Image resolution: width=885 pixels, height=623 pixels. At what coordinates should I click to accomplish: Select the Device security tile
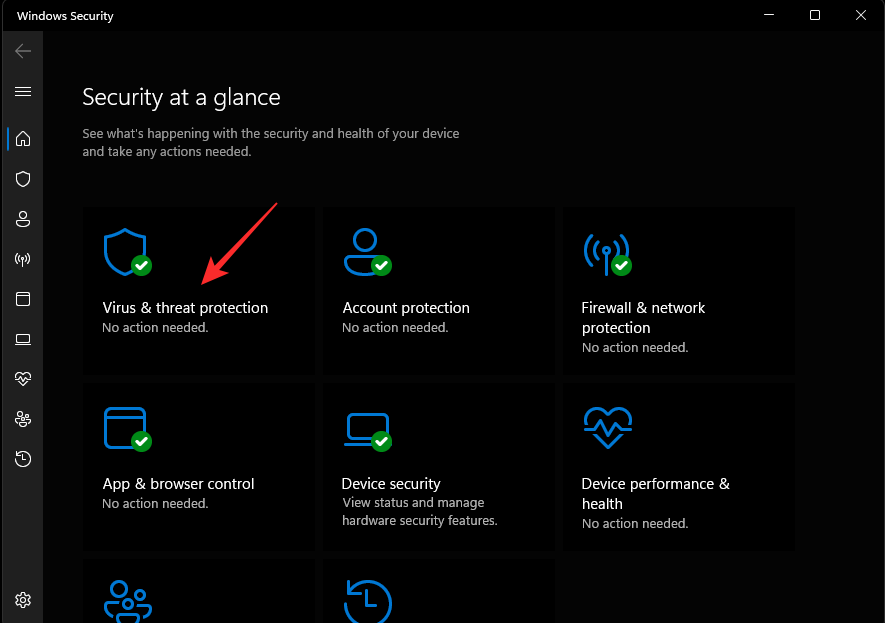(437, 465)
